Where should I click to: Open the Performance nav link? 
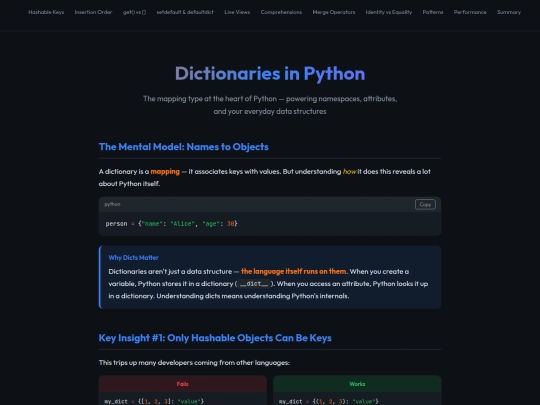(470, 12)
